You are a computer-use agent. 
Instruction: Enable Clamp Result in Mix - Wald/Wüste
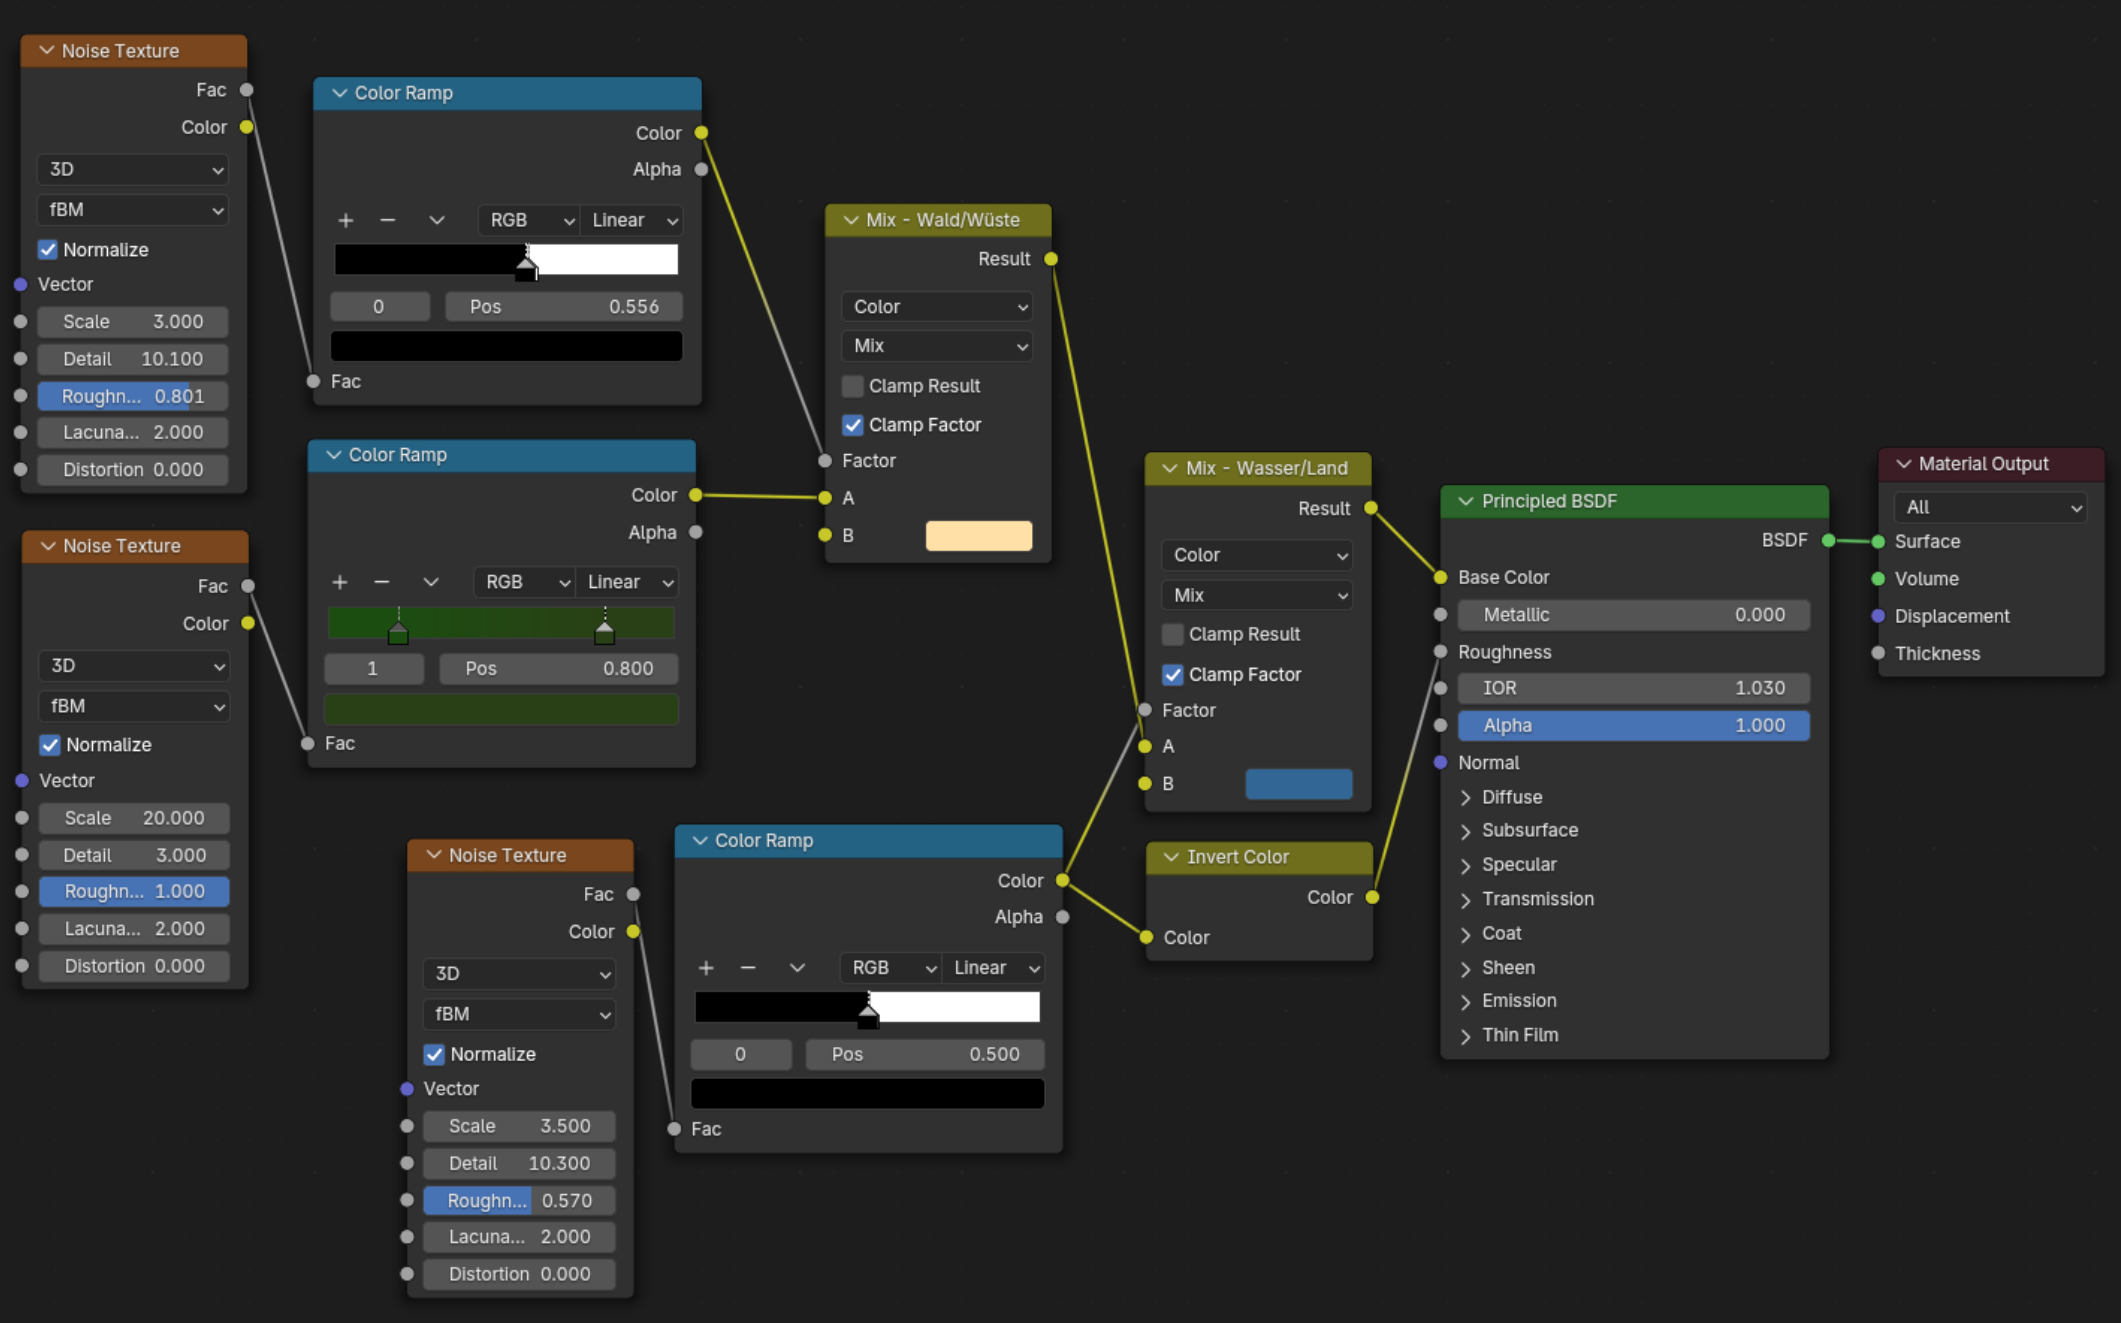[853, 386]
